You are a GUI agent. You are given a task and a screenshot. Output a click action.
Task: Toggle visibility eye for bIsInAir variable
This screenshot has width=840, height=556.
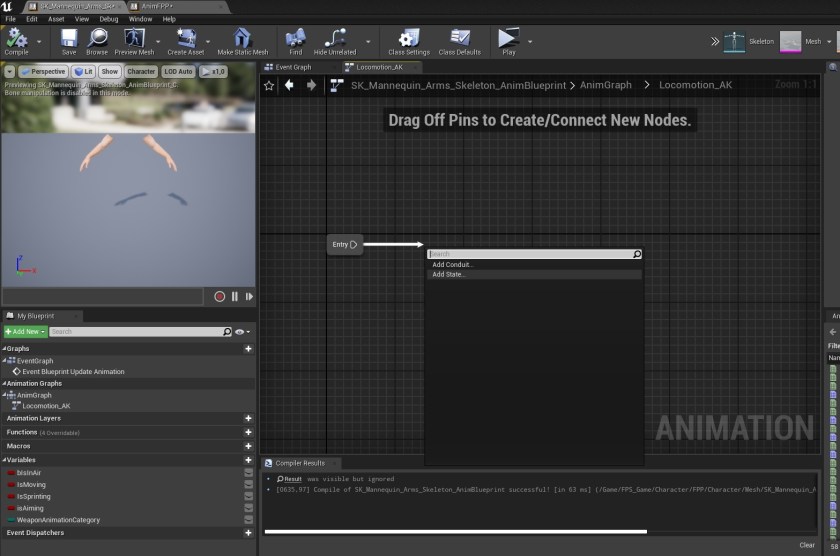pyautogui.click(x=248, y=472)
